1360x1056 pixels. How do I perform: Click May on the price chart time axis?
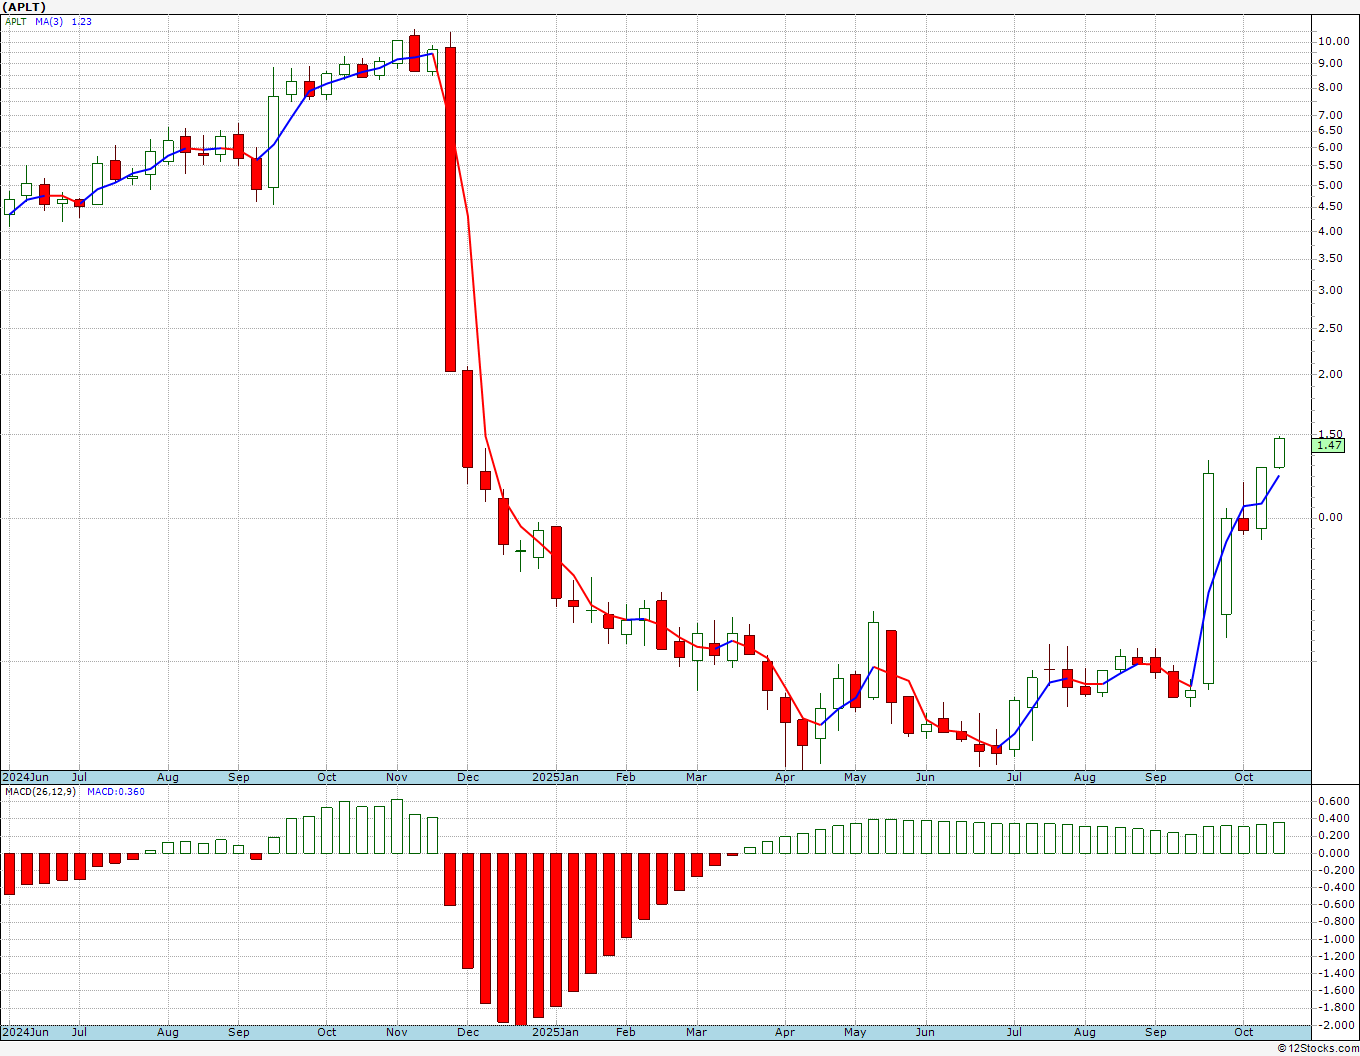coord(855,777)
